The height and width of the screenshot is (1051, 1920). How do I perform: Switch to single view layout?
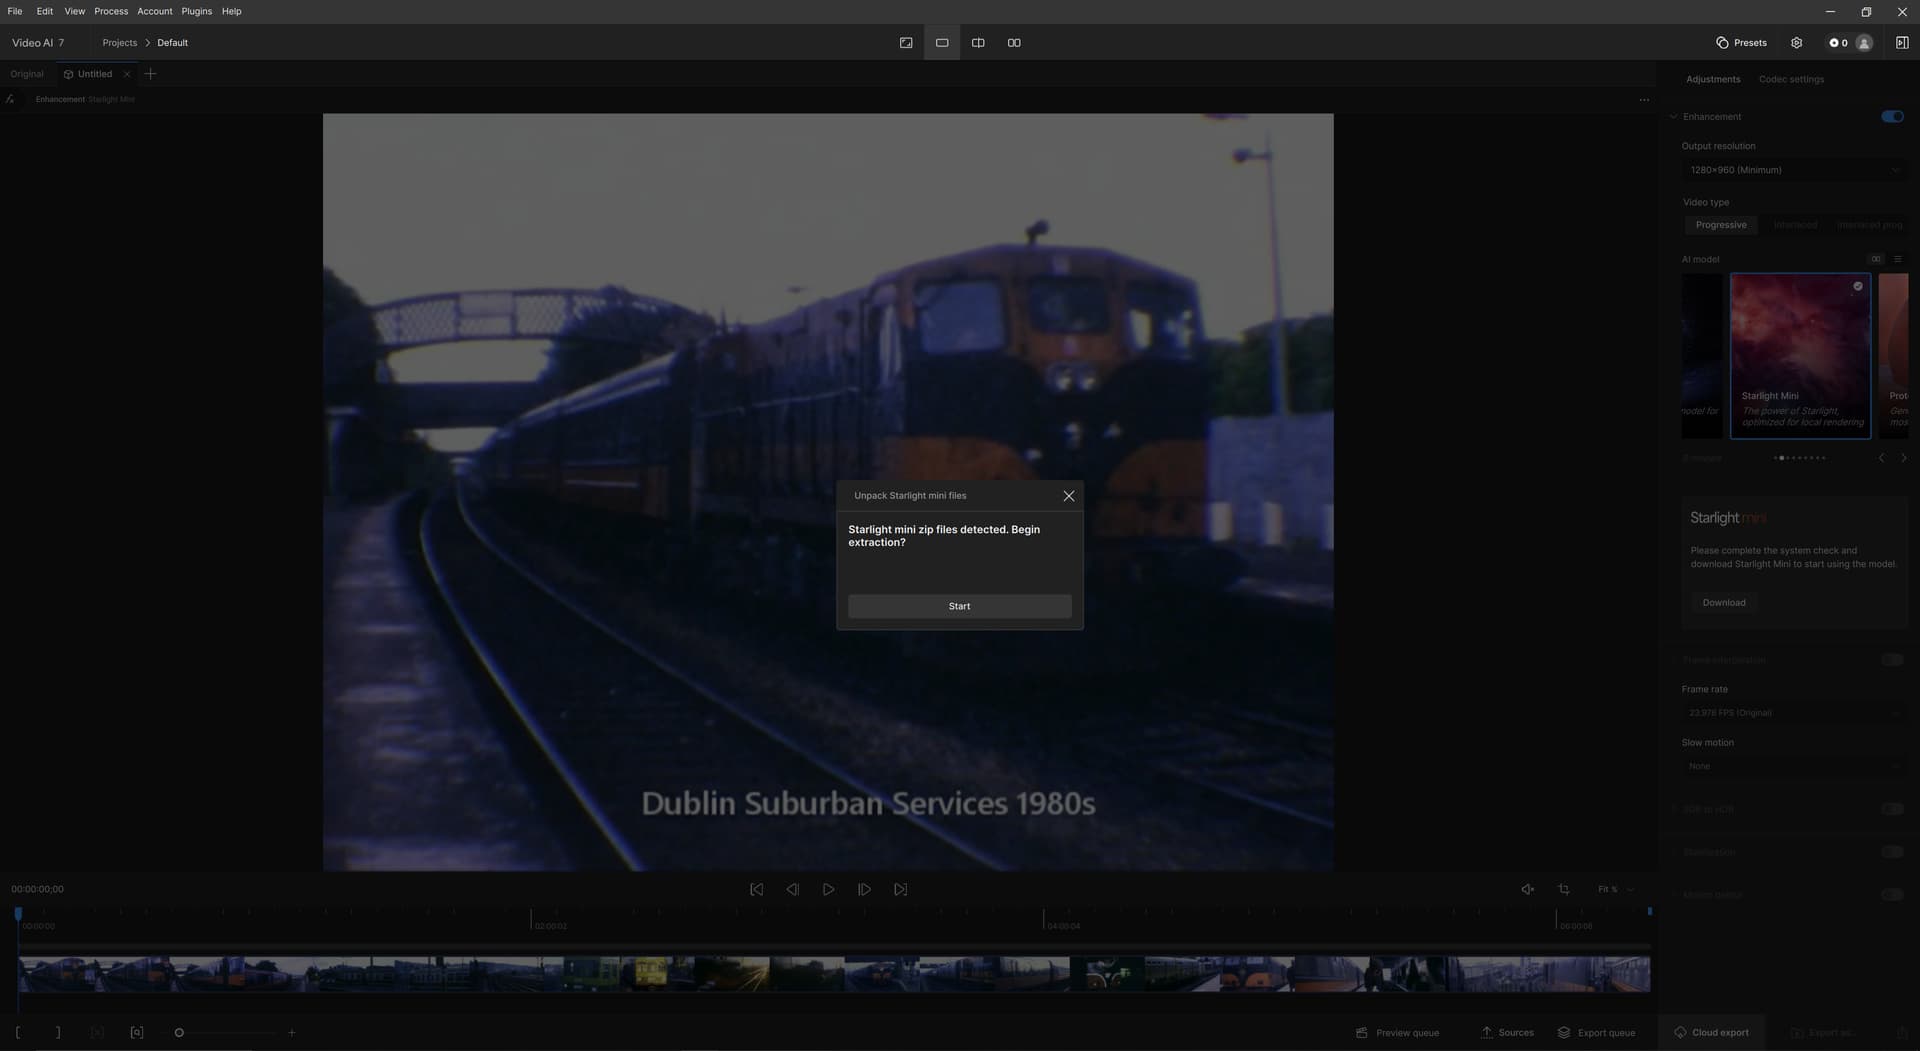click(x=941, y=43)
